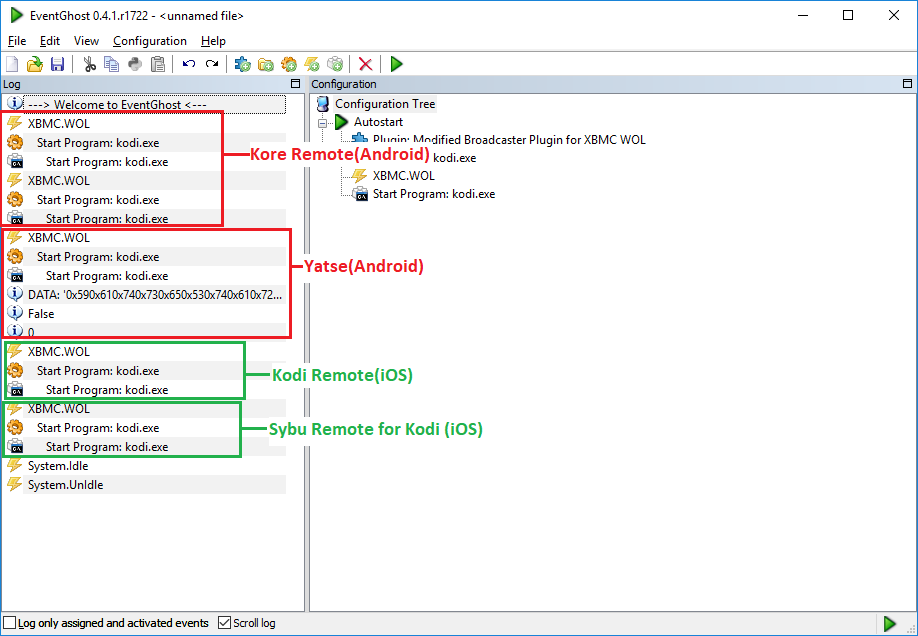Click the info icon beside the DATA entry
918x636 pixels.
point(15,294)
